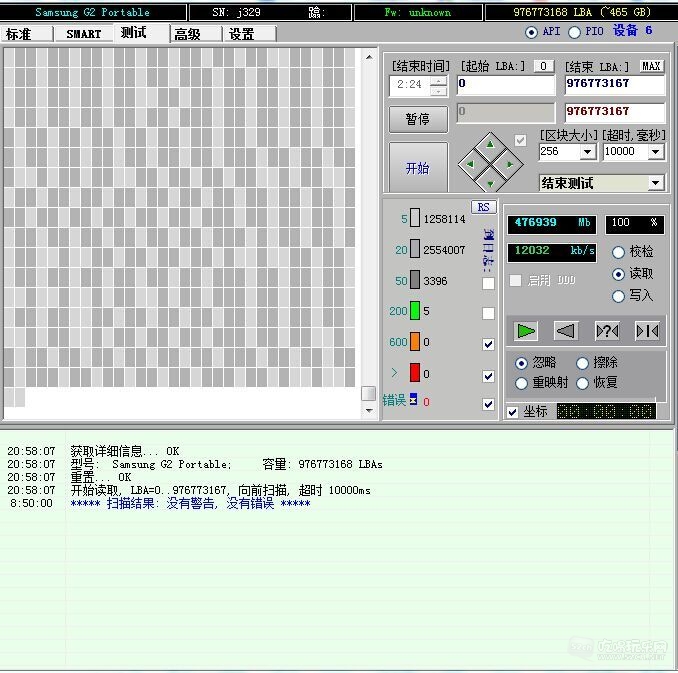678x673 pixels.
Task: Click the Samsung G2 Portable model label
Action: coord(93,12)
